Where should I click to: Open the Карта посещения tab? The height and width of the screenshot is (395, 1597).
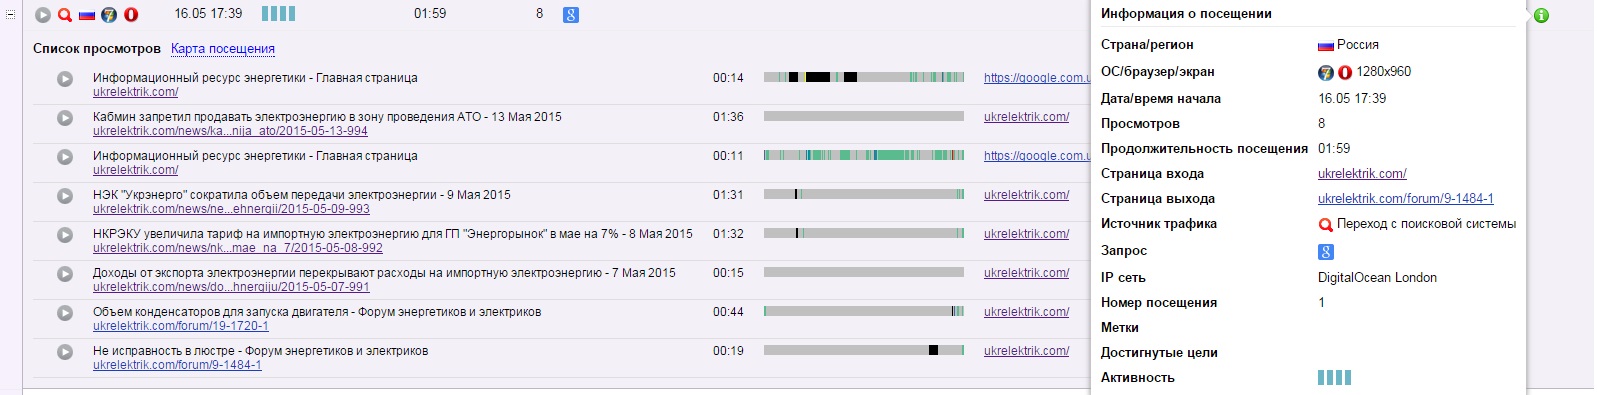223,49
